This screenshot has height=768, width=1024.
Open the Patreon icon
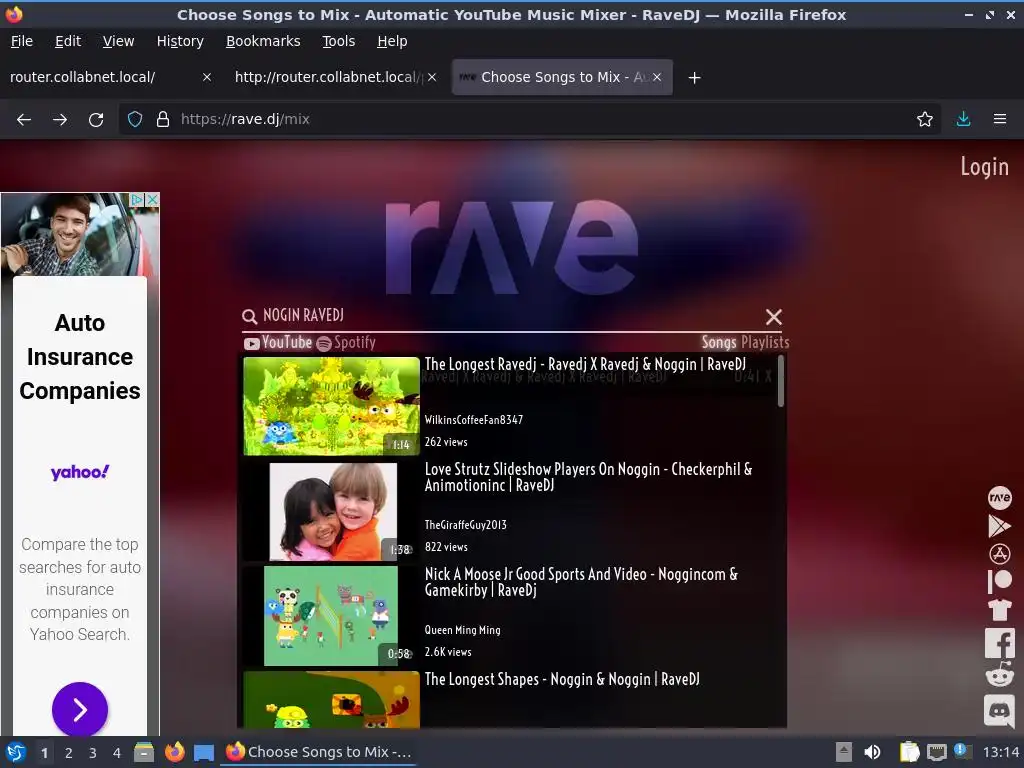999,581
